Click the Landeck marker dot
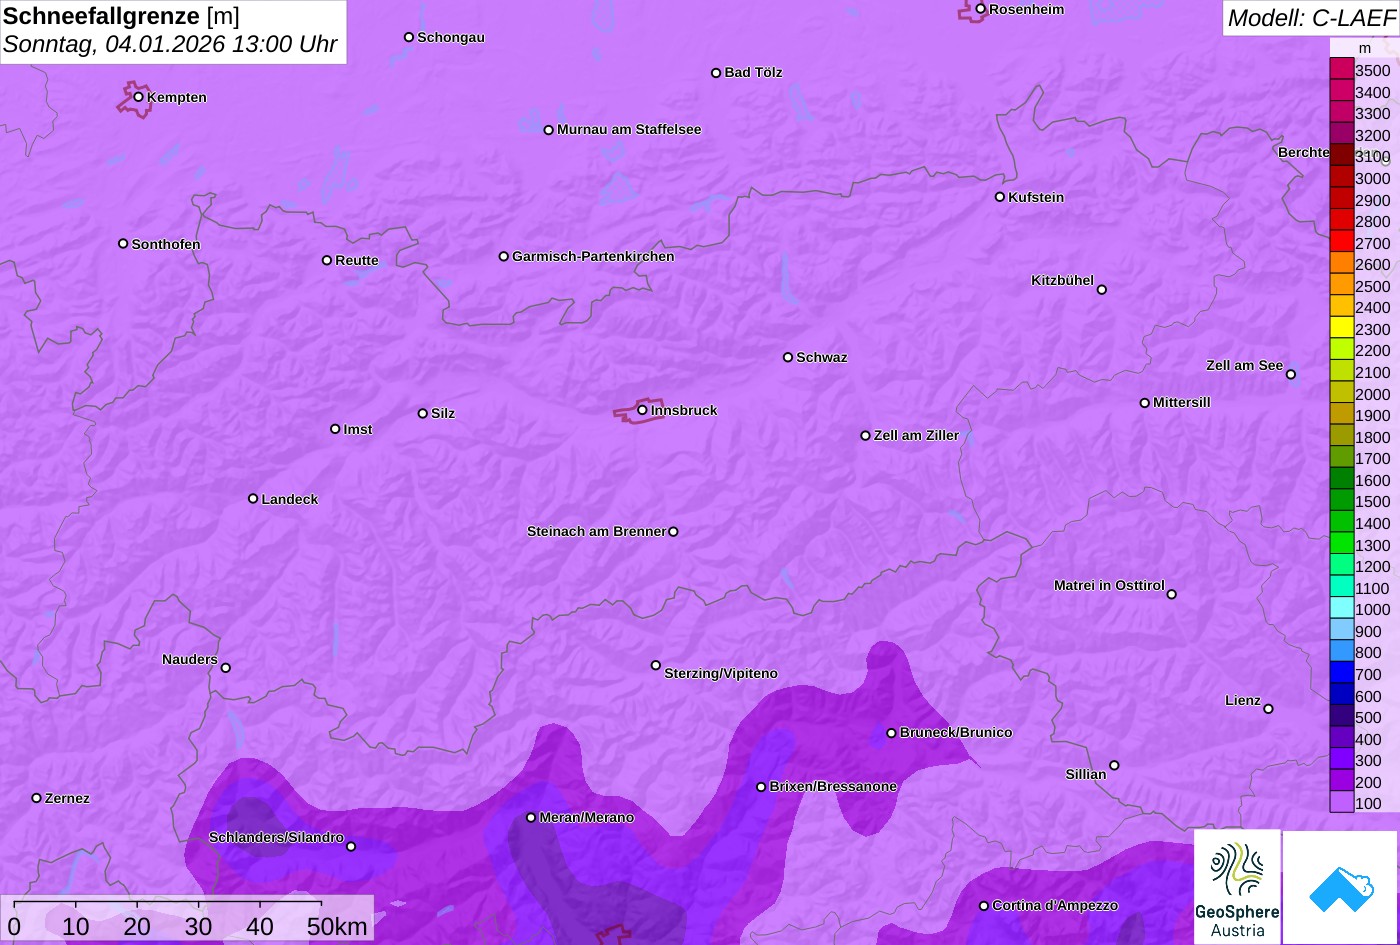This screenshot has width=1400, height=945. click(253, 499)
